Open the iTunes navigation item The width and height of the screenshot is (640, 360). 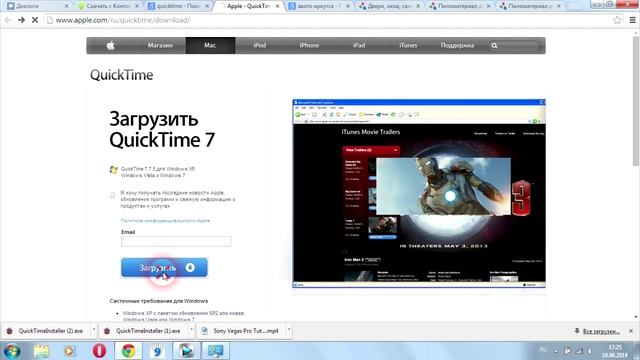coord(408,45)
